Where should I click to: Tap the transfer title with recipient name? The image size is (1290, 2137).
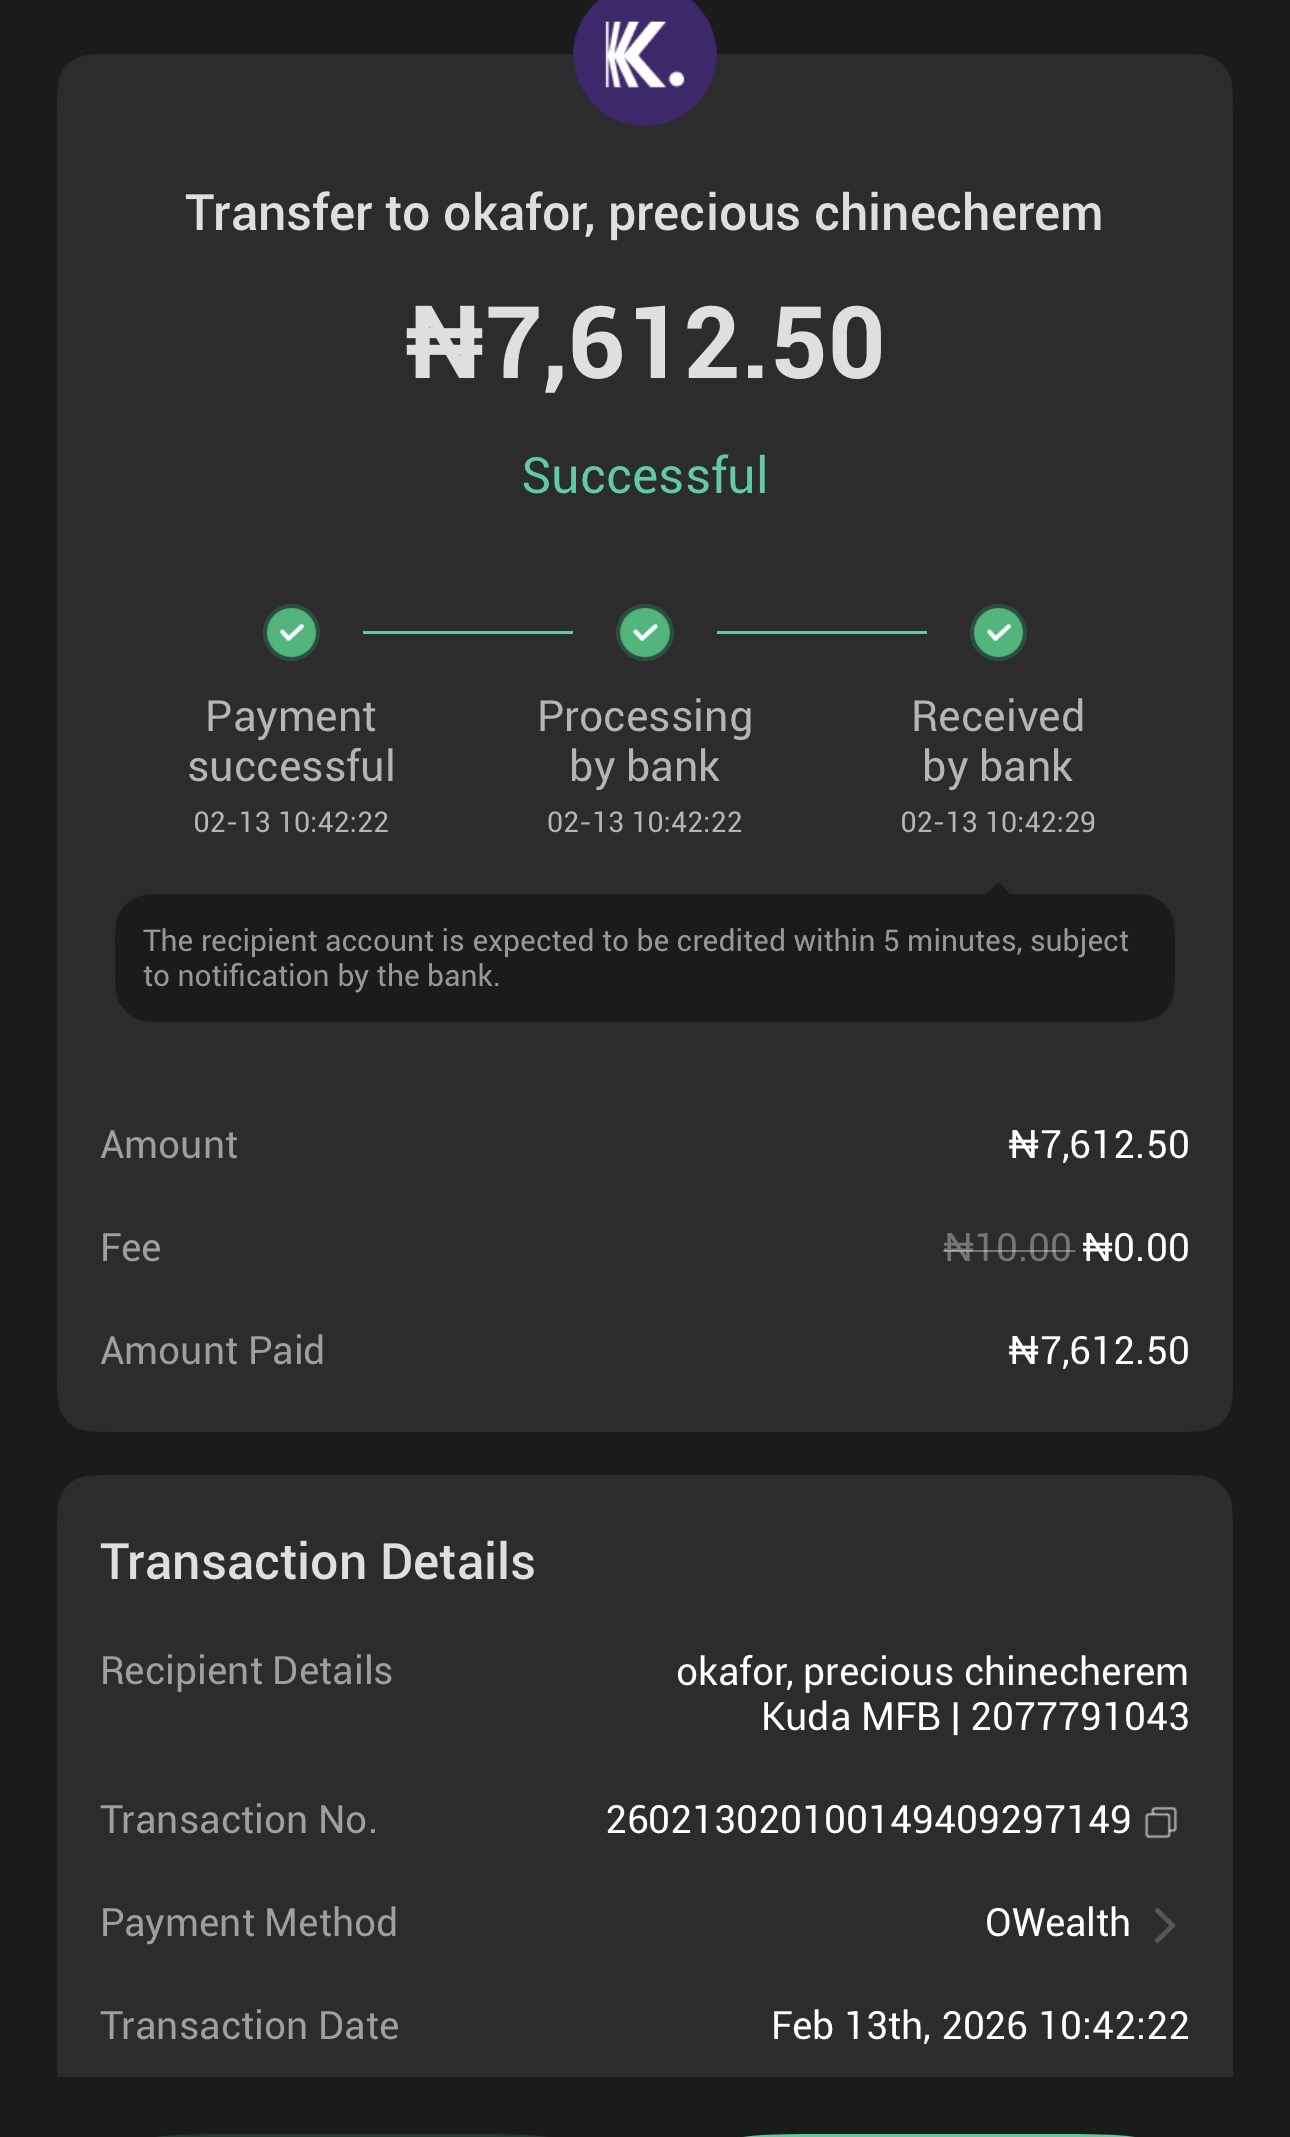click(x=645, y=213)
